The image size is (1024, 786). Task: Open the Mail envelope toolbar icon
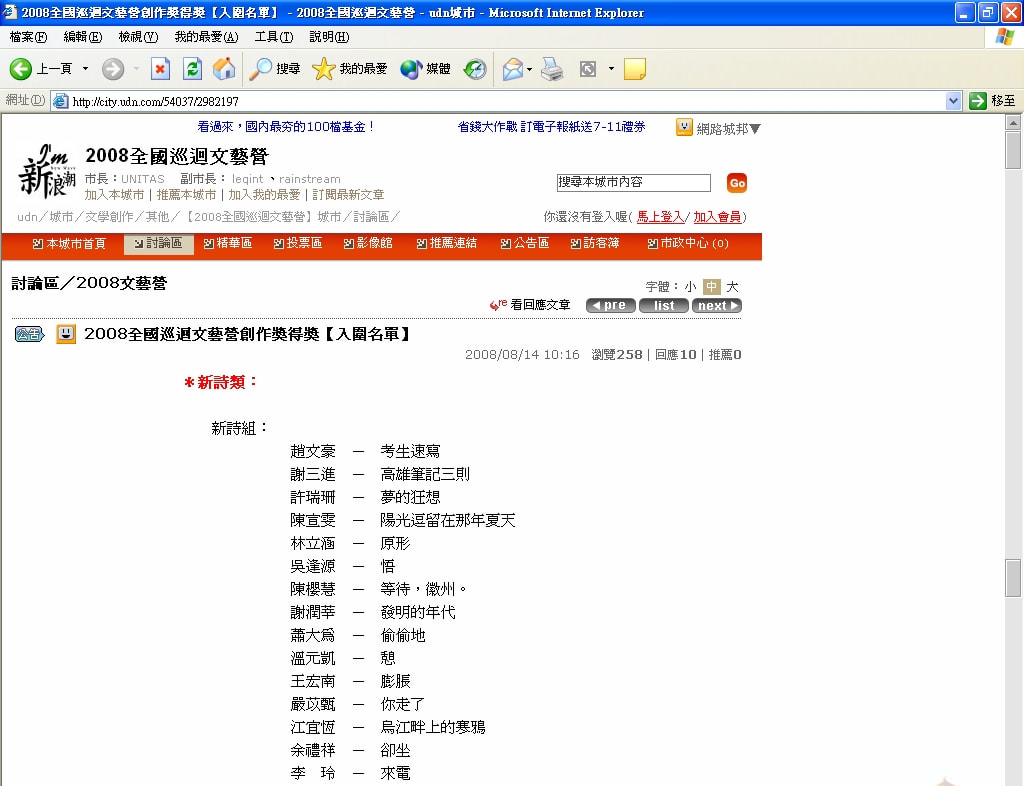tap(513, 69)
